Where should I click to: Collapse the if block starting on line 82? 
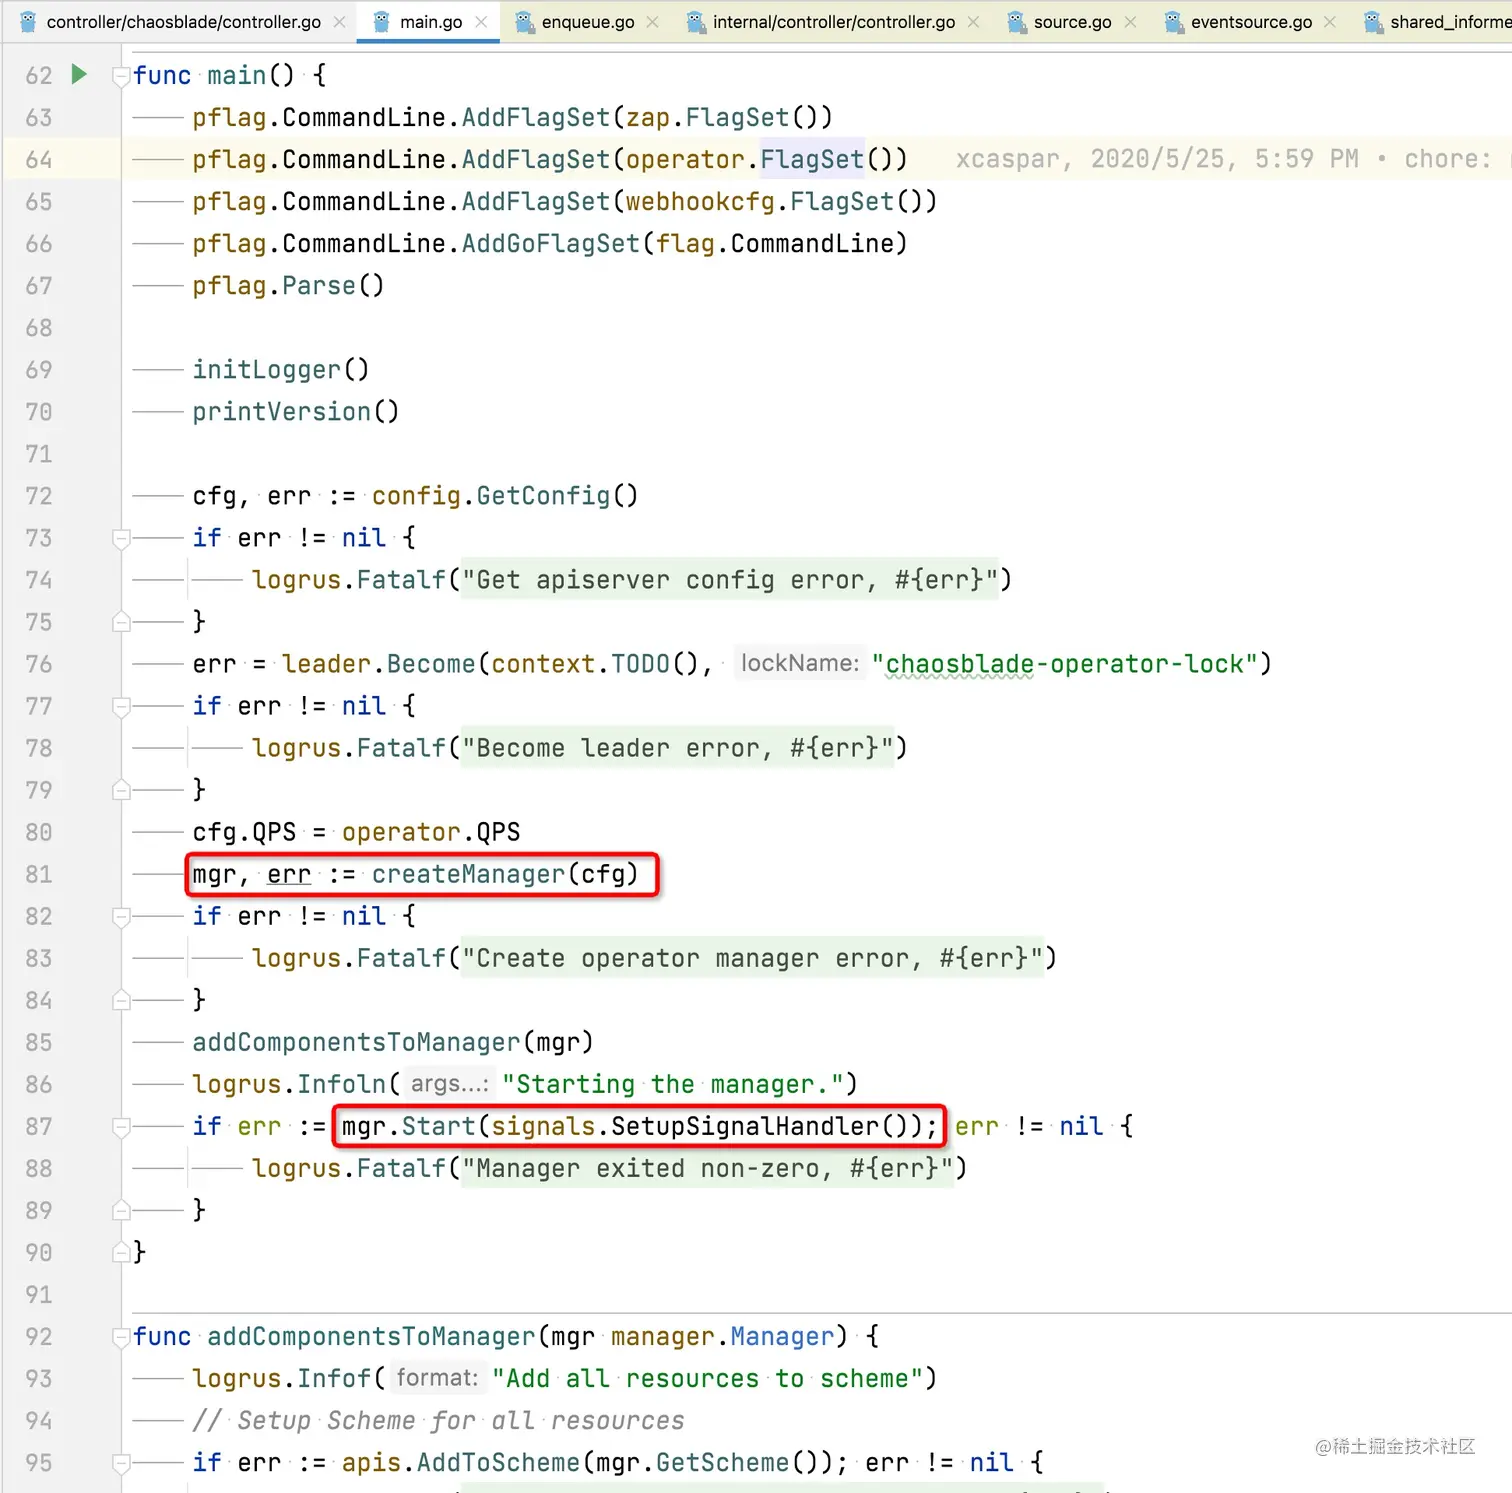(x=121, y=916)
